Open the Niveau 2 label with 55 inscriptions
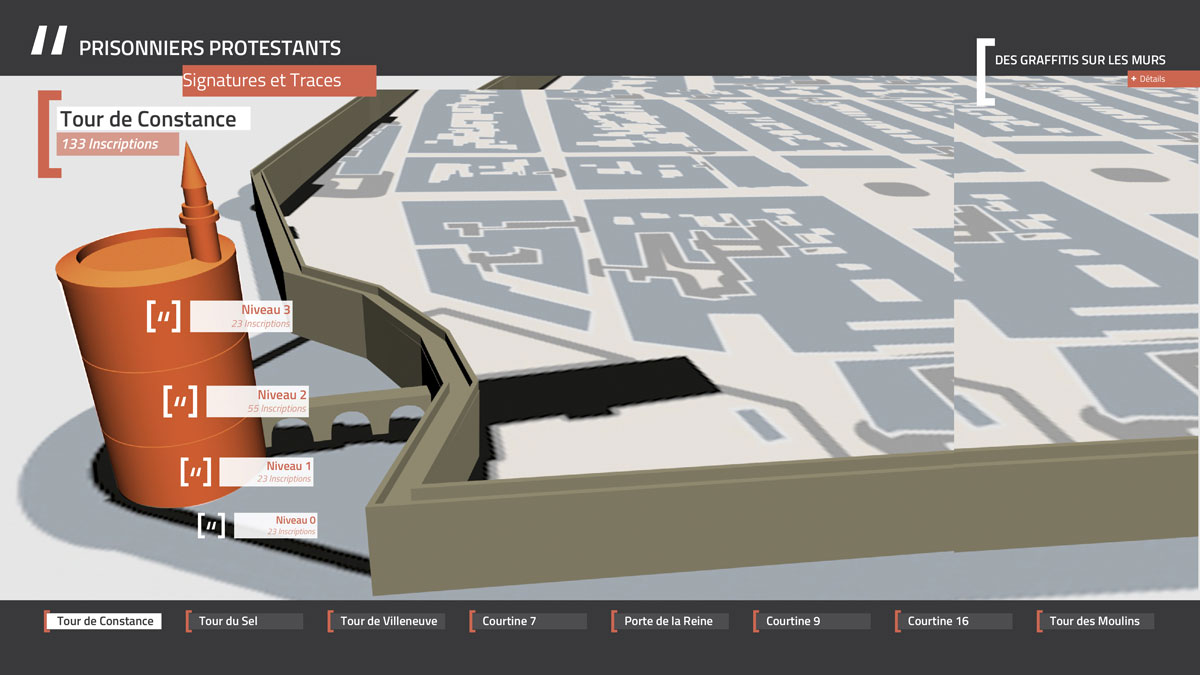This screenshot has width=1200, height=675. point(257,401)
